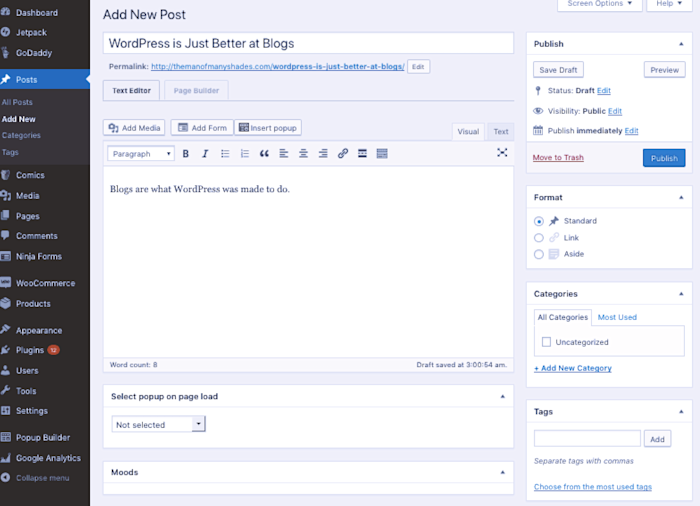Switch to the Visual editor tab
Image resolution: width=700 pixels, height=506 pixels.
click(x=468, y=132)
